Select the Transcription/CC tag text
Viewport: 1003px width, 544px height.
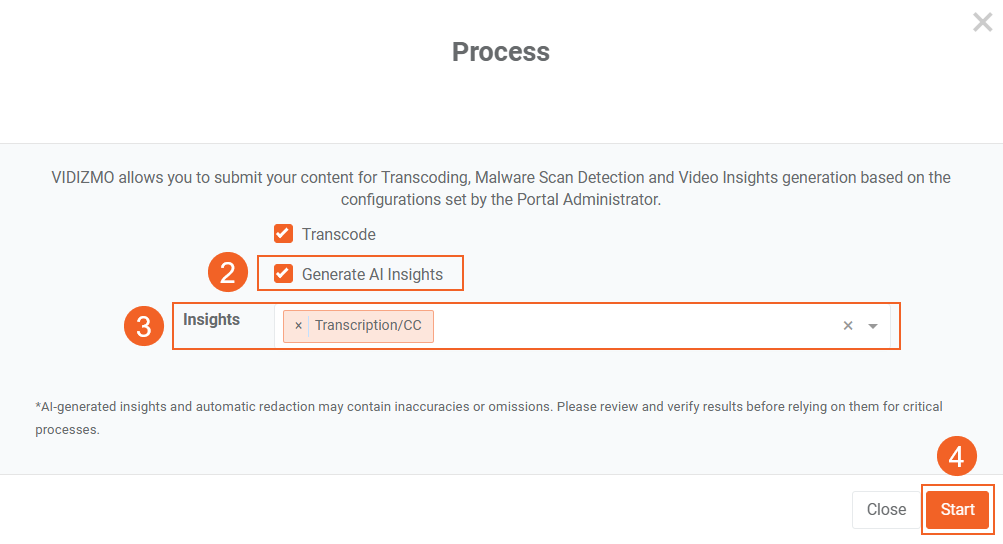click(x=368, y=326)
